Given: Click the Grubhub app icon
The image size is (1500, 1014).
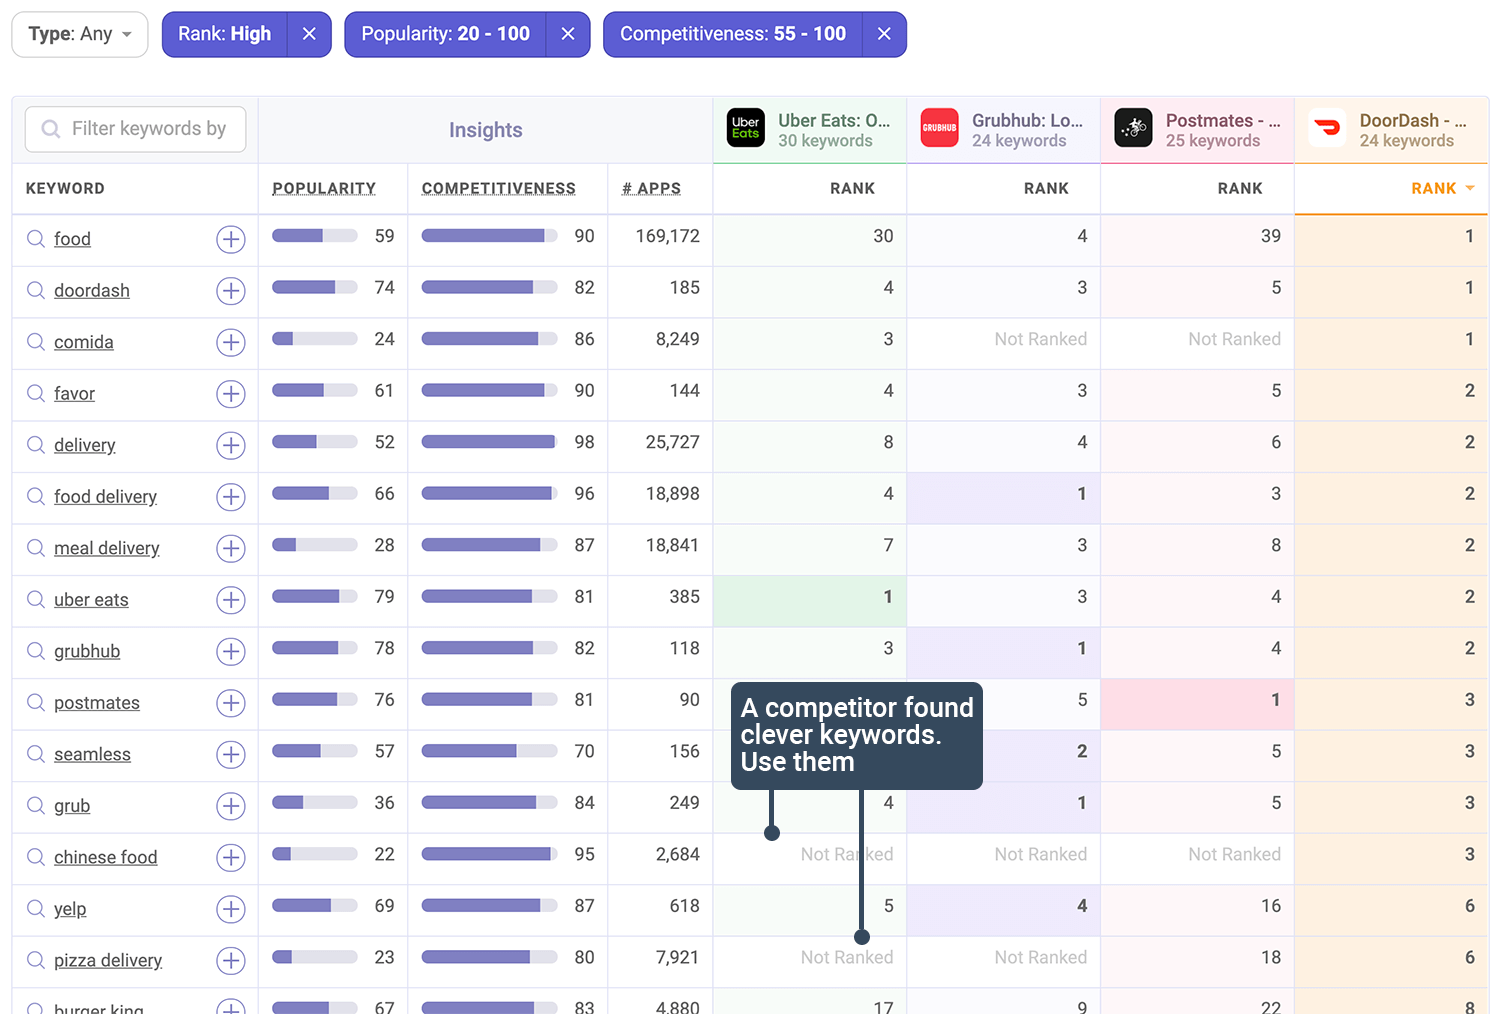Looking at the screenshot, I should click(939, 128).
